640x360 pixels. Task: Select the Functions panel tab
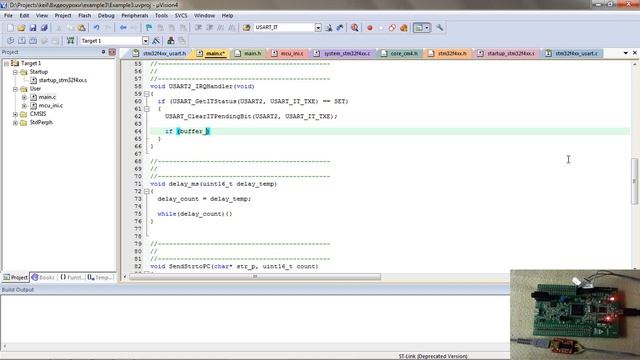click(71, 278)
